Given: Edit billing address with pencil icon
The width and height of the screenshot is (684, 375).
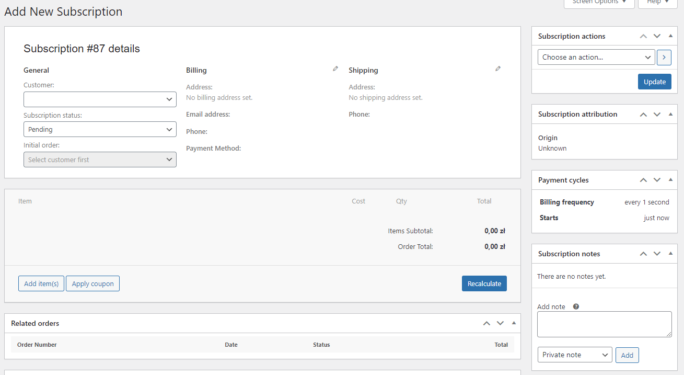Looking at the screenshot, I should pos(335,68).
